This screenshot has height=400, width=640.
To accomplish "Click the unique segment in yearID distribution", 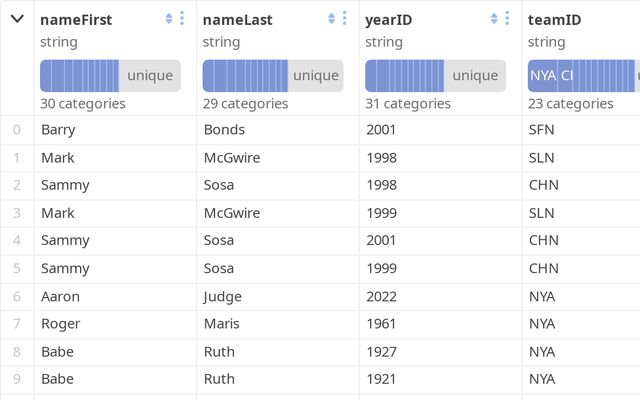I will 475,76.
